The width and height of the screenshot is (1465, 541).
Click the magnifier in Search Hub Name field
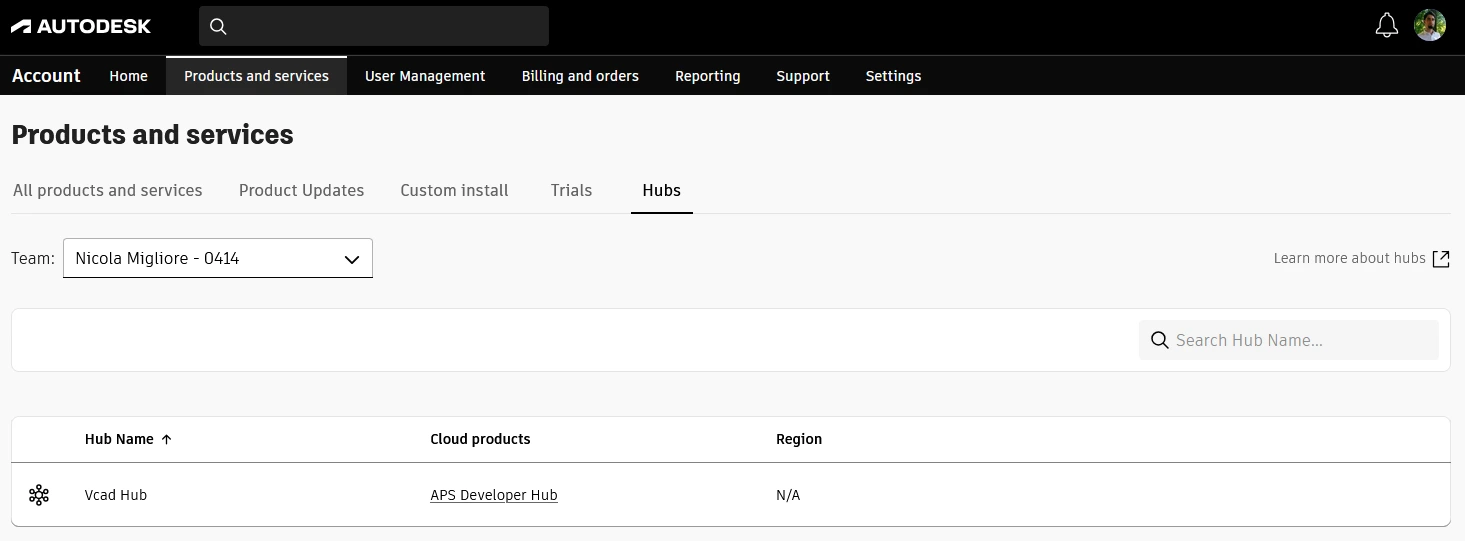[1160, 340]
